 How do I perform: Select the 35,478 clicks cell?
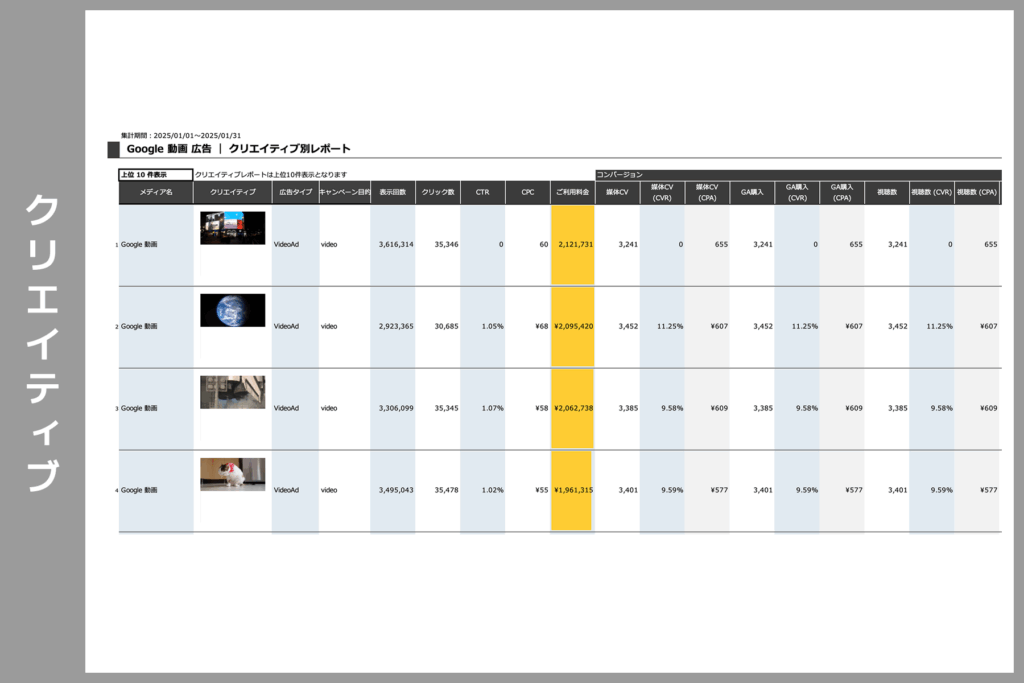[440, 490]
